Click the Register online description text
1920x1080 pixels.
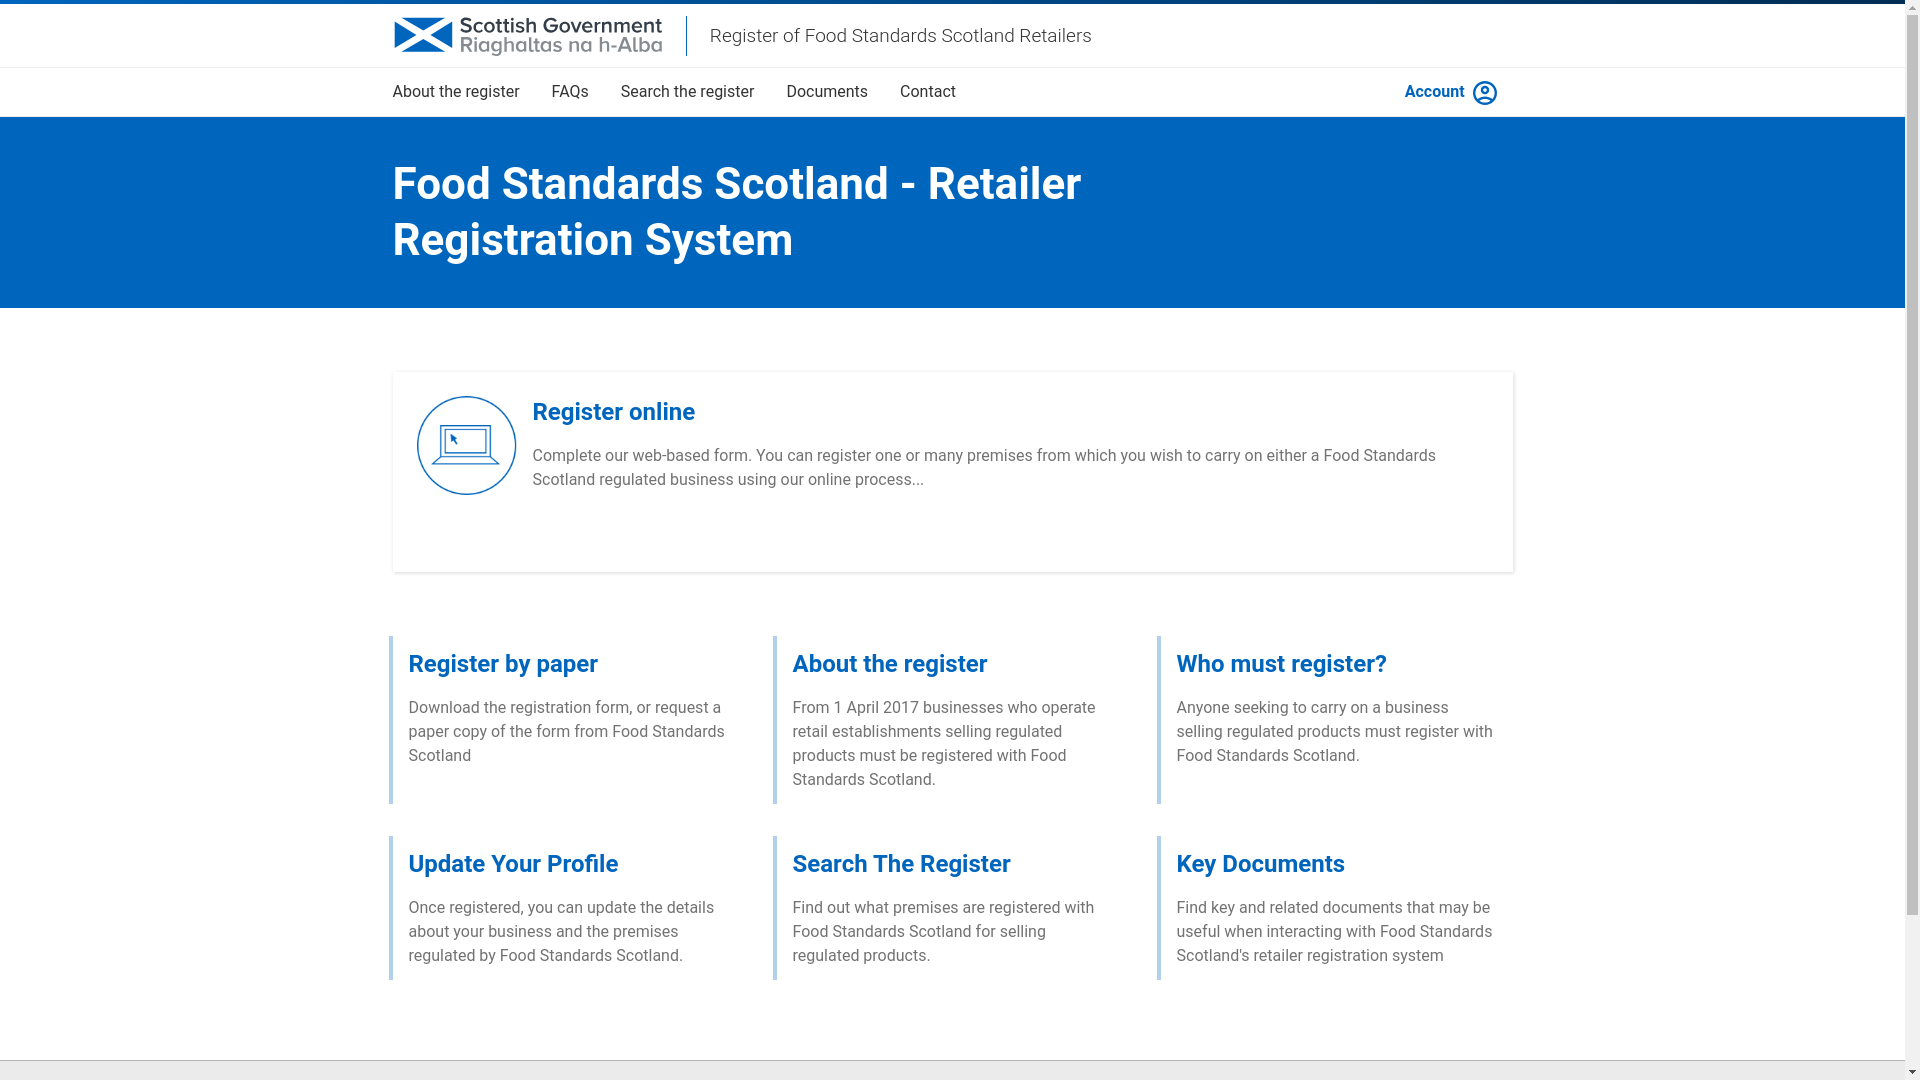984,468
